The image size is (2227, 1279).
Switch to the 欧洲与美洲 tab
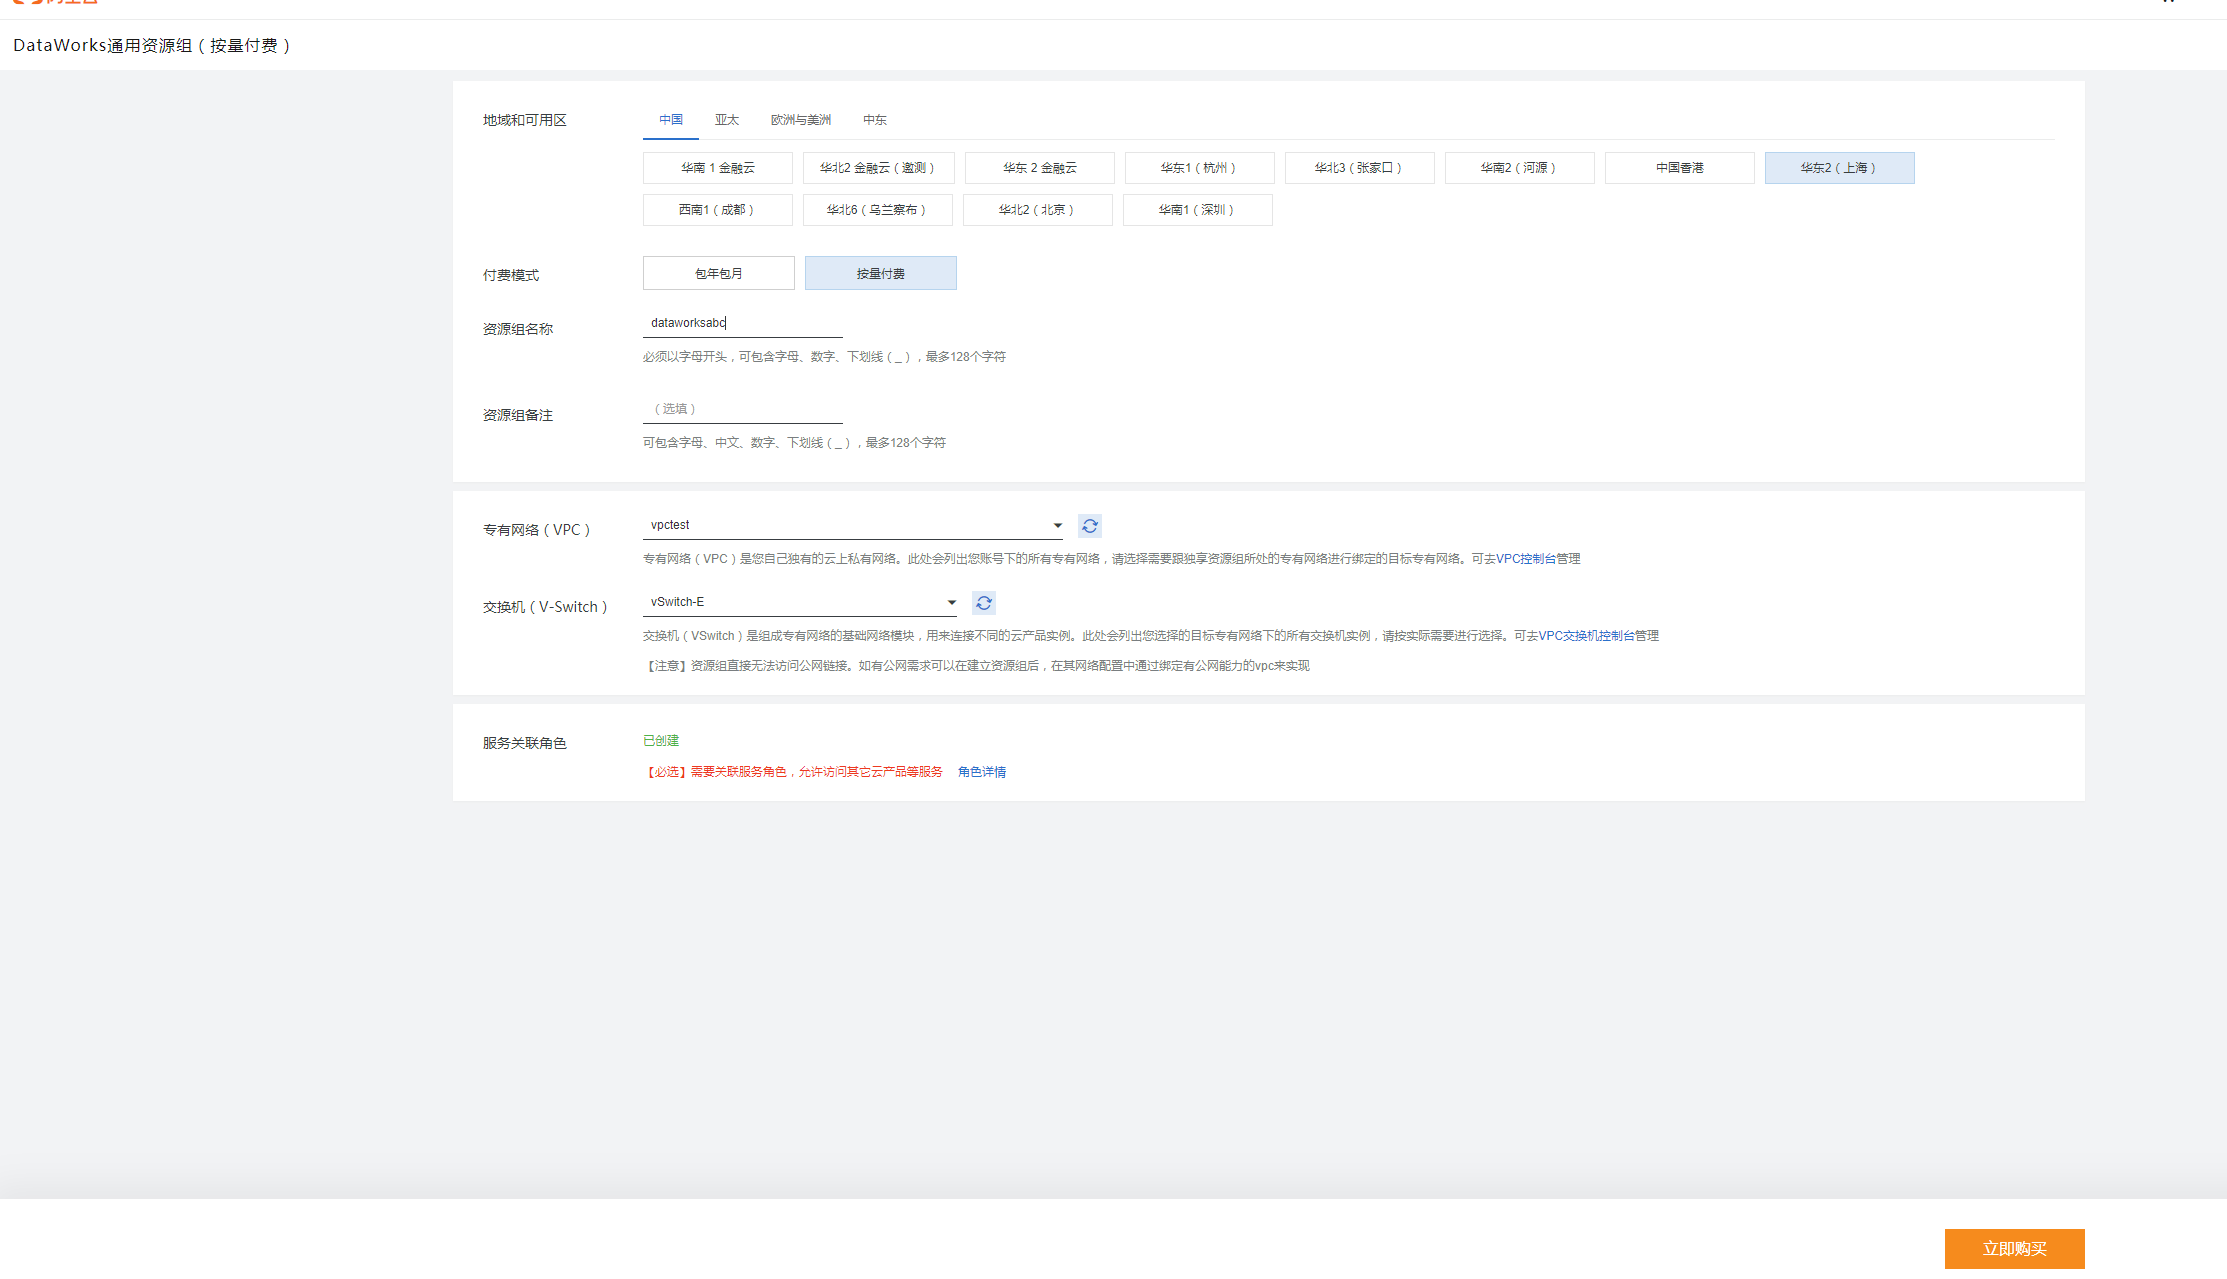pos(800,120)
